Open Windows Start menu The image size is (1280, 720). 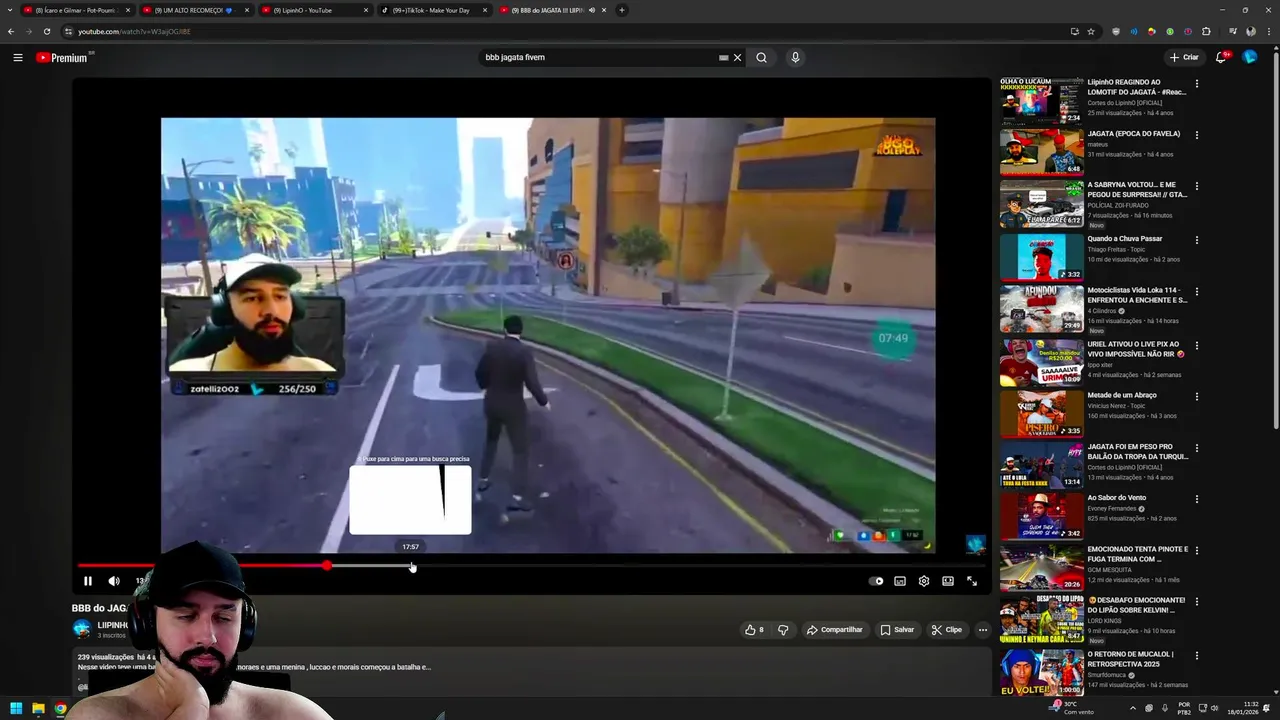16,709
